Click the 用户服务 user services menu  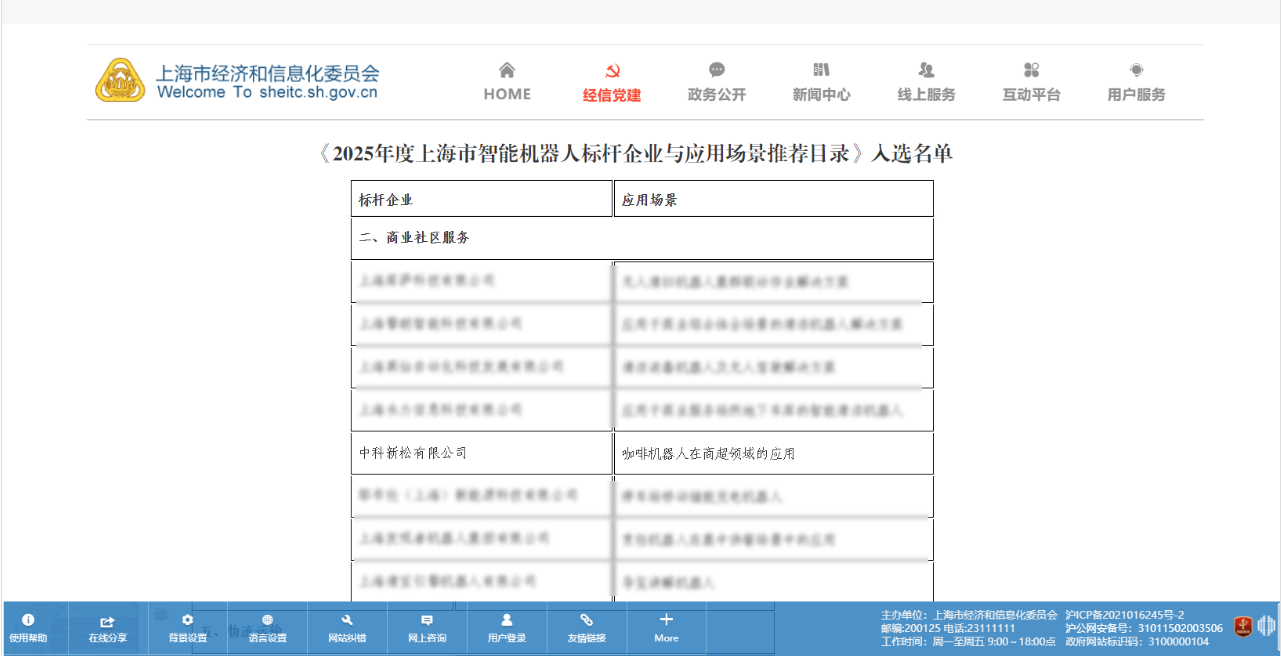(x=1136, y=82)
